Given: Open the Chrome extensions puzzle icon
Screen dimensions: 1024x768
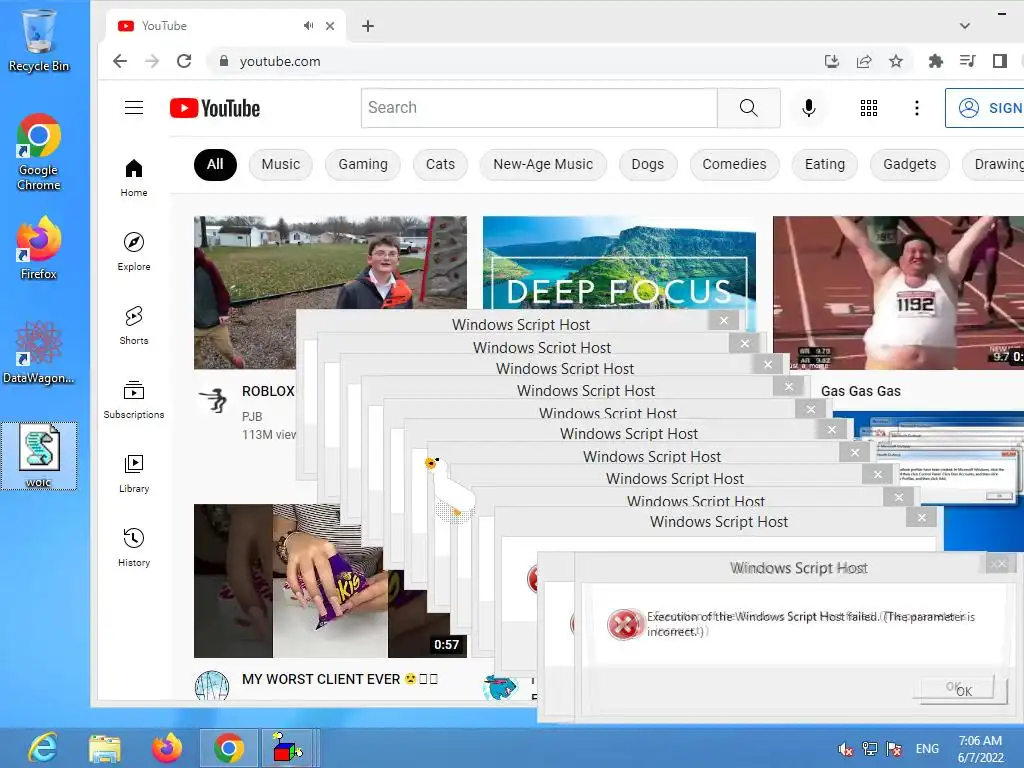Looking at the screenshot, I should click(x=935, y=61).
